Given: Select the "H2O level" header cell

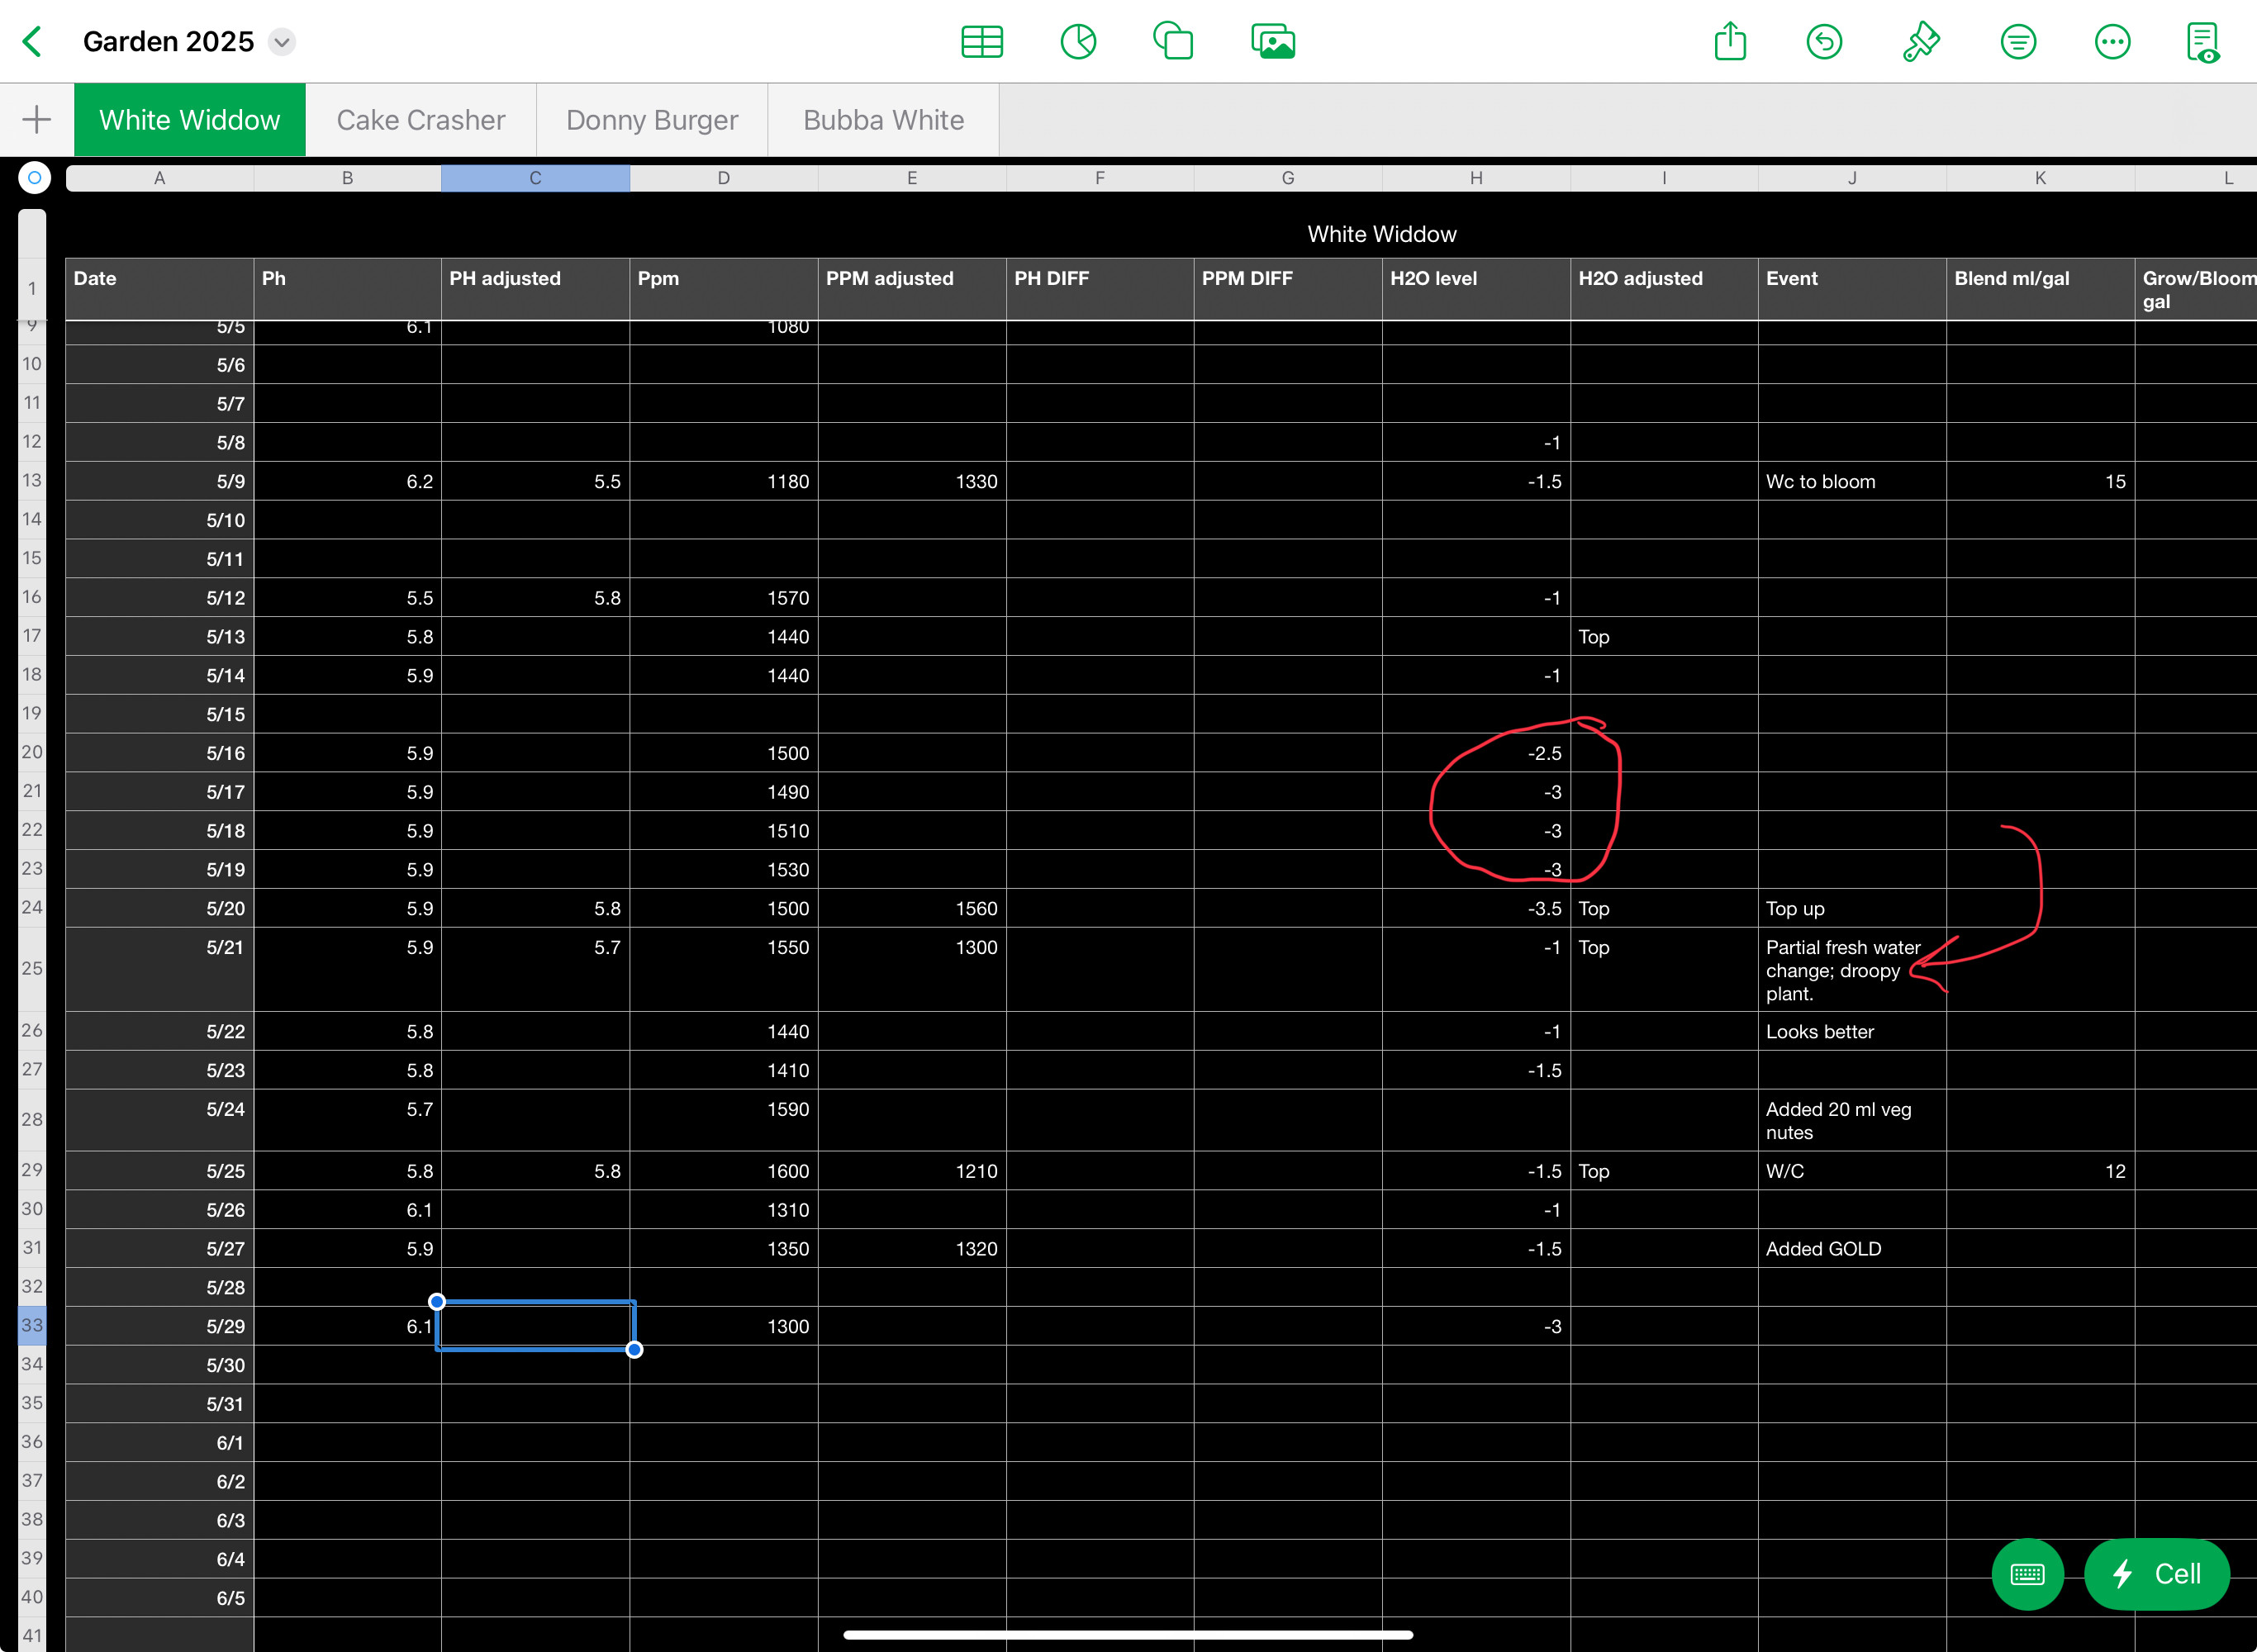Looking at the screenshot, I should click(x=1476, y=290).
